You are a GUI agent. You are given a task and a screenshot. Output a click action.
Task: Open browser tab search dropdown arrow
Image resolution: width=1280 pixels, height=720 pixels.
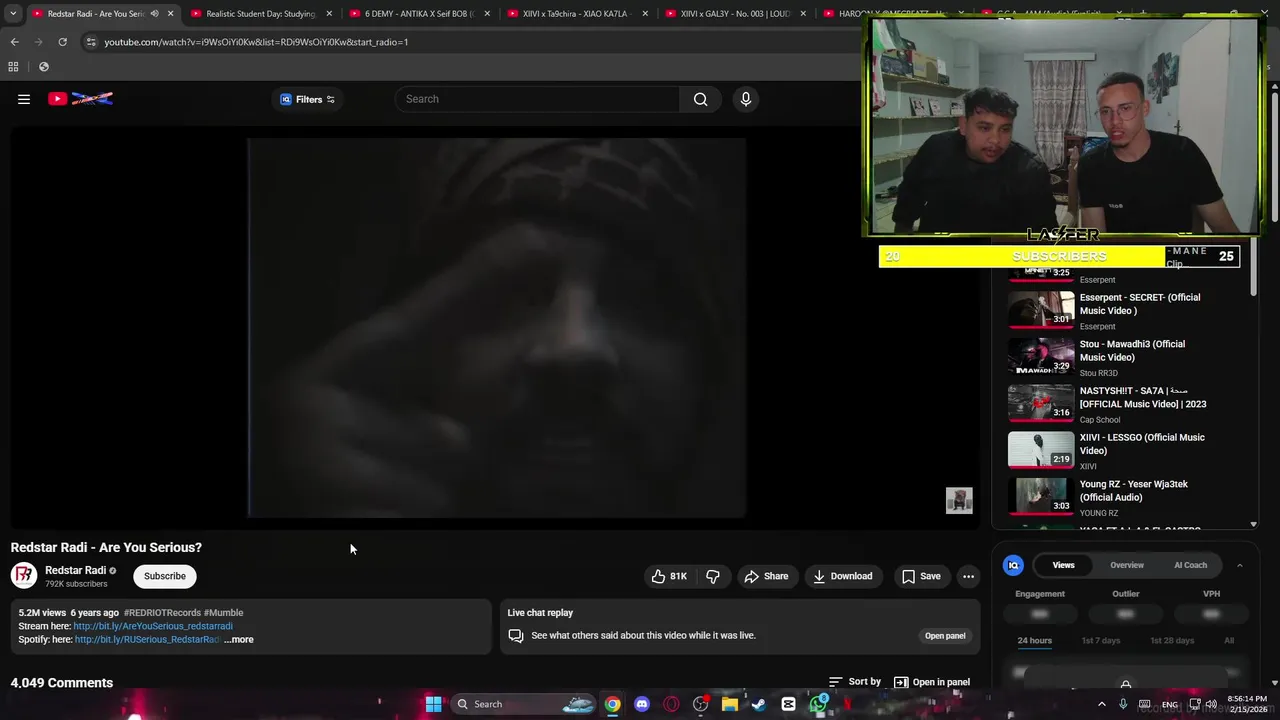pyautogui.click(x=13, y=14)
